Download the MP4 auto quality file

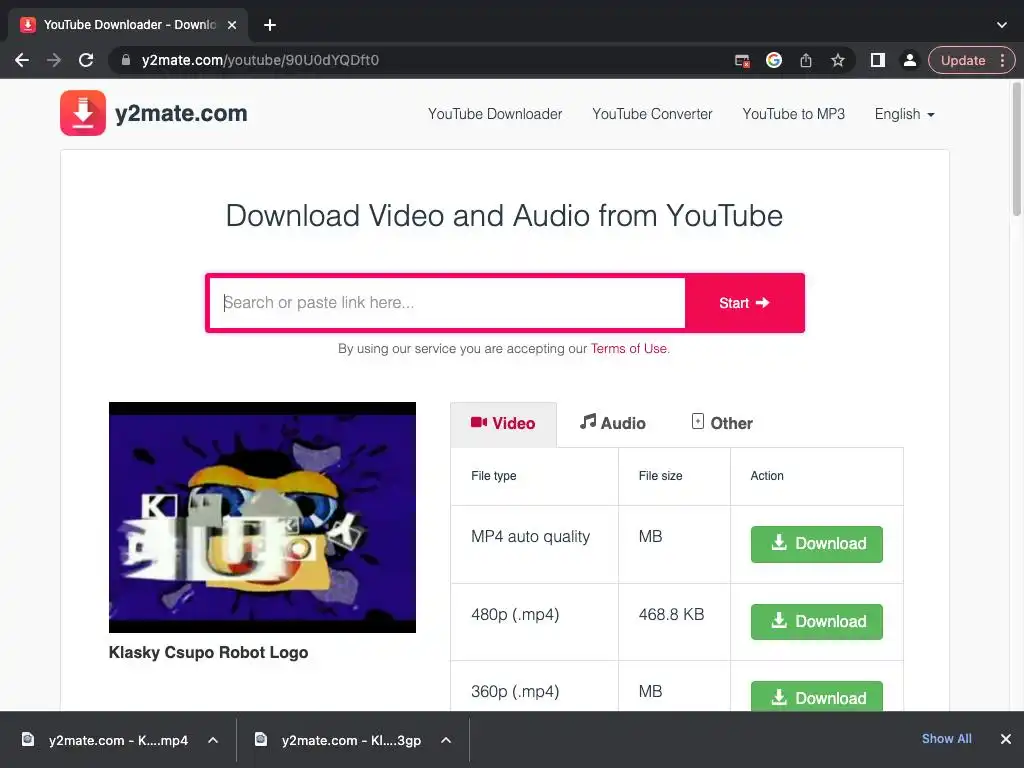(816, 544)
